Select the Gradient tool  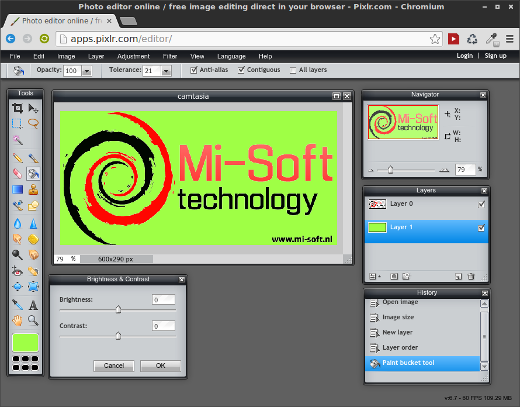[17, 189]
